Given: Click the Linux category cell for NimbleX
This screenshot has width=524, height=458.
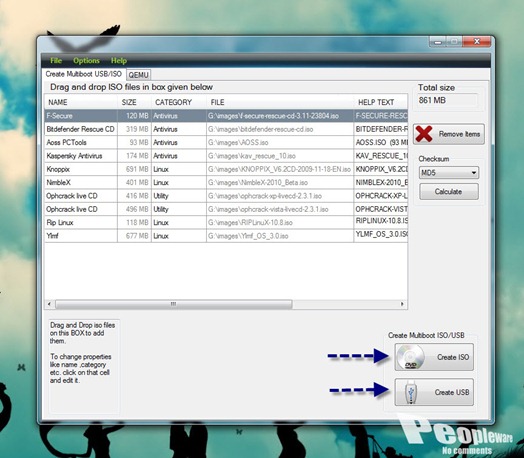Looking at the screenshot, I should click(x=179, y=182).
